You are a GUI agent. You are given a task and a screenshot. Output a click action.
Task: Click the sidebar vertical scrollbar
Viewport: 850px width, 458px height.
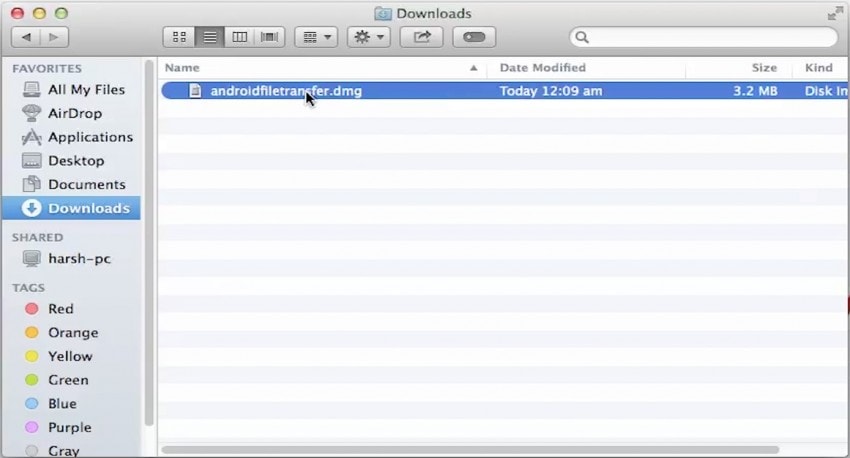149,244
